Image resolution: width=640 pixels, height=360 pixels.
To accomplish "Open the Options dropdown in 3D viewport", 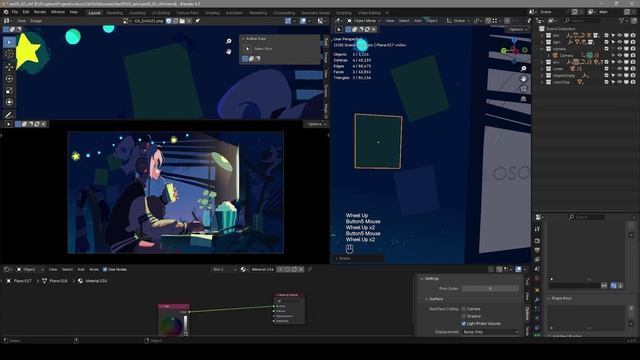I will click(x=518, y=29).
